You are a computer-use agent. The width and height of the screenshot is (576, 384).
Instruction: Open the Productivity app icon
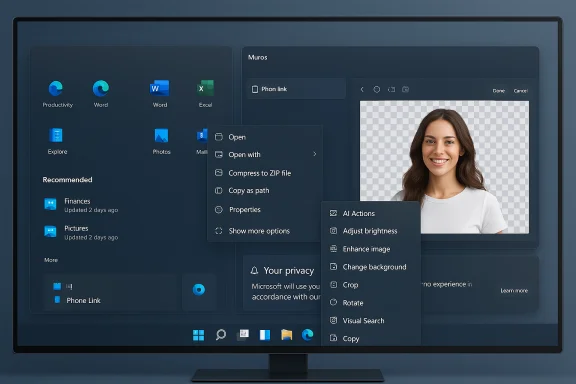[56, 89]
